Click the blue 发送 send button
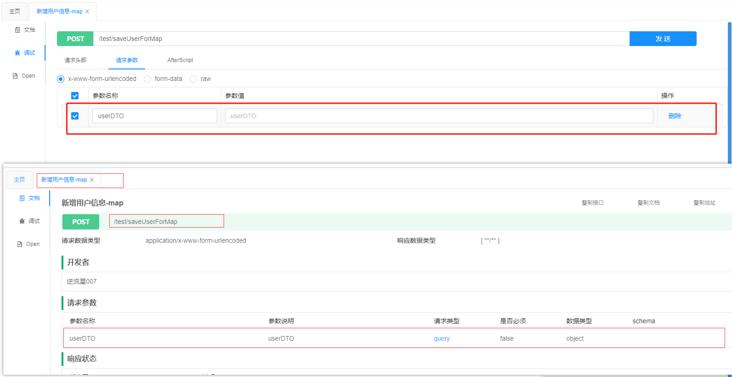The image size is (732, 377). [663, 39]
